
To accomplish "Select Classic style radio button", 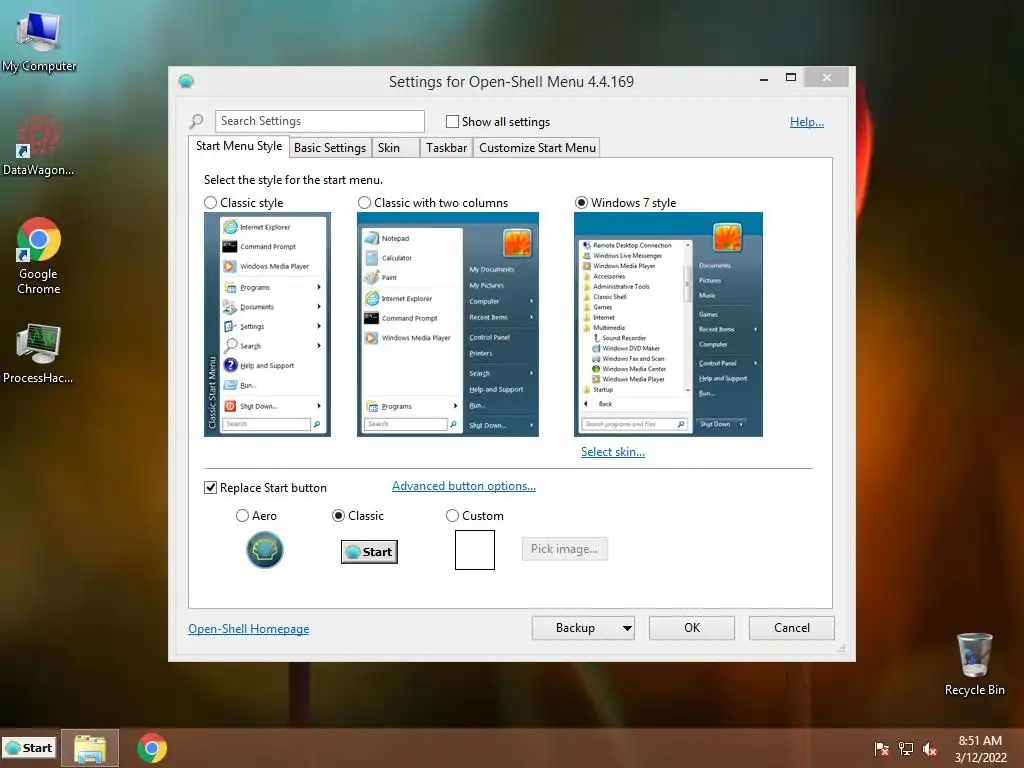I will (x=210, y=203).
